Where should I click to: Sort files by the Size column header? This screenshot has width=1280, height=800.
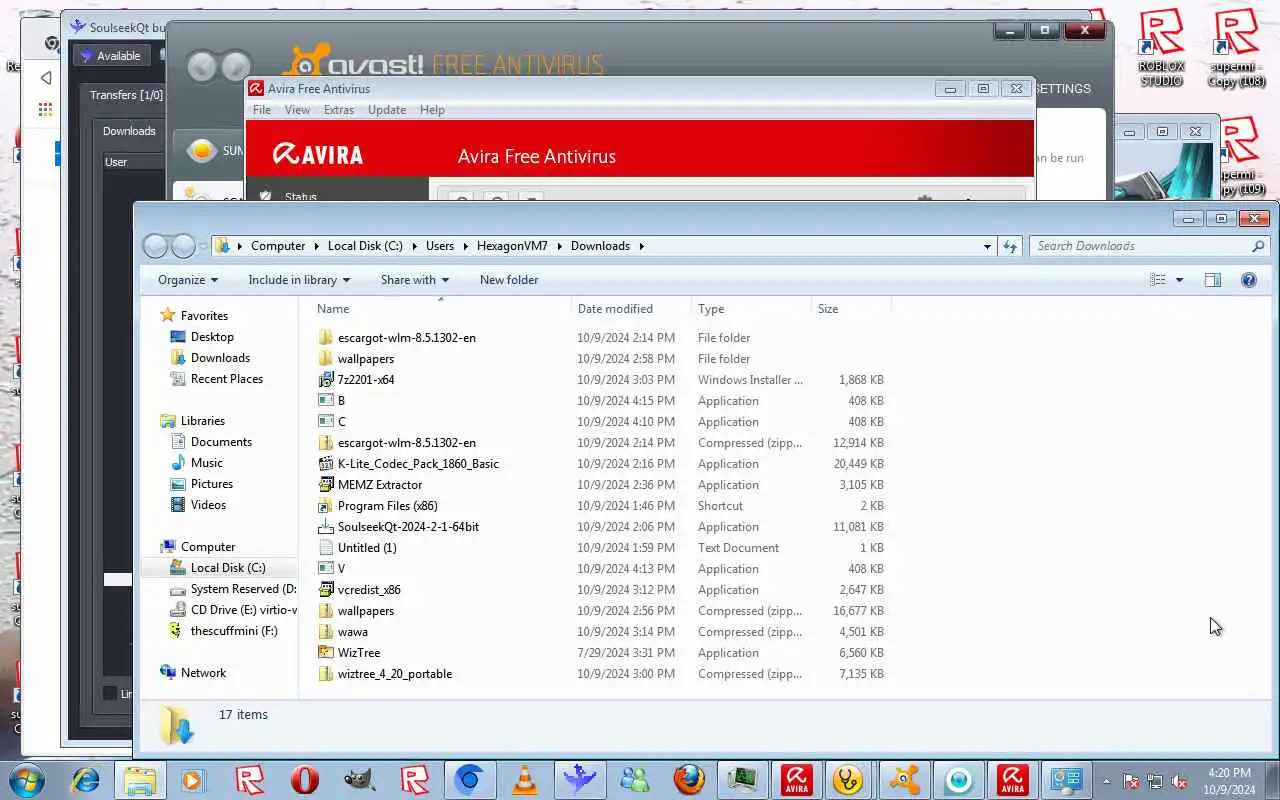850,309
